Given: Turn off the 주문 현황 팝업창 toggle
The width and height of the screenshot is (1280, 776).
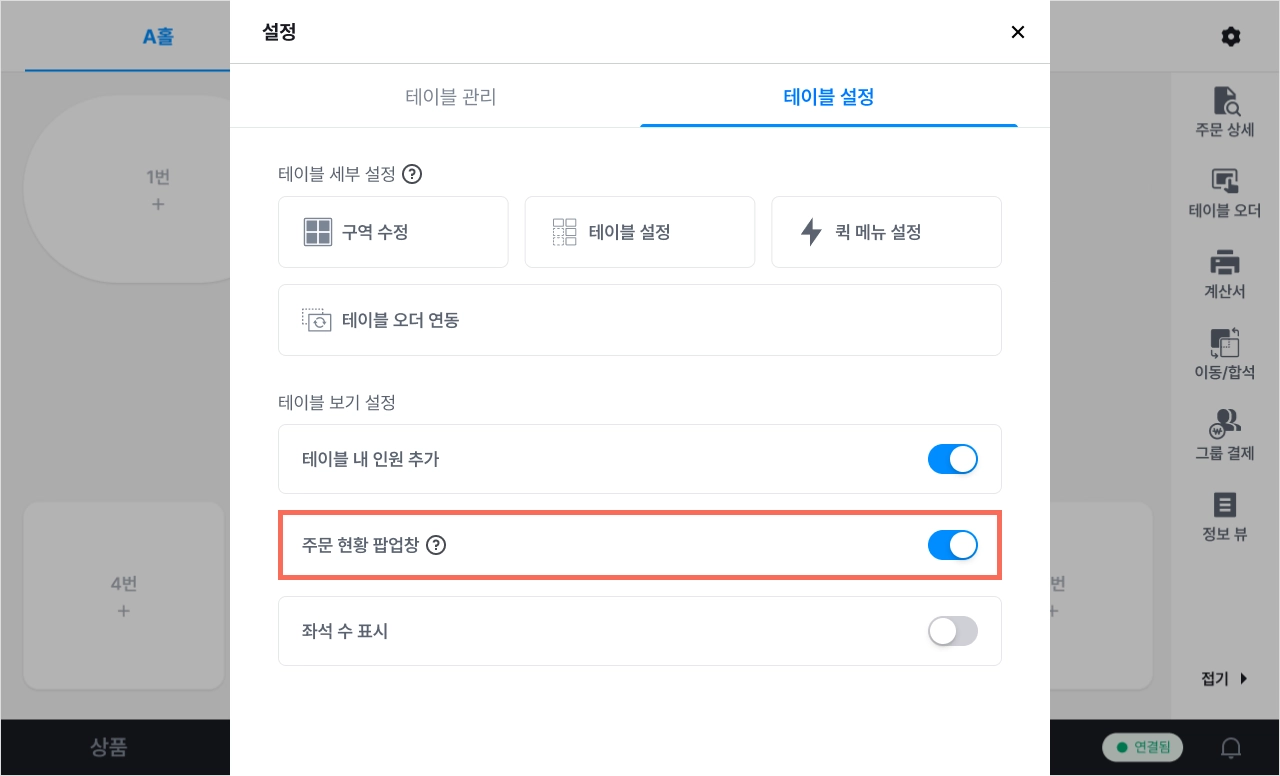Looking at the screenshot, I should [953, 545].
